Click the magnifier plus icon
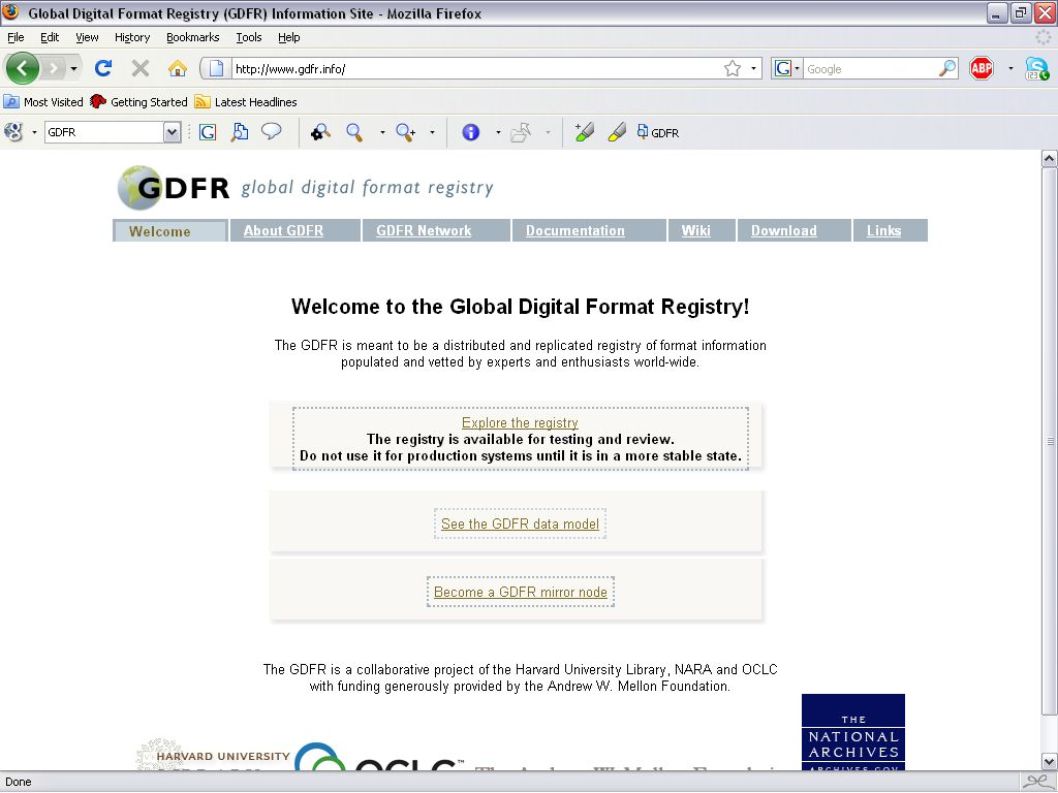Screen dimensions: 1058x793 (406, 132)
